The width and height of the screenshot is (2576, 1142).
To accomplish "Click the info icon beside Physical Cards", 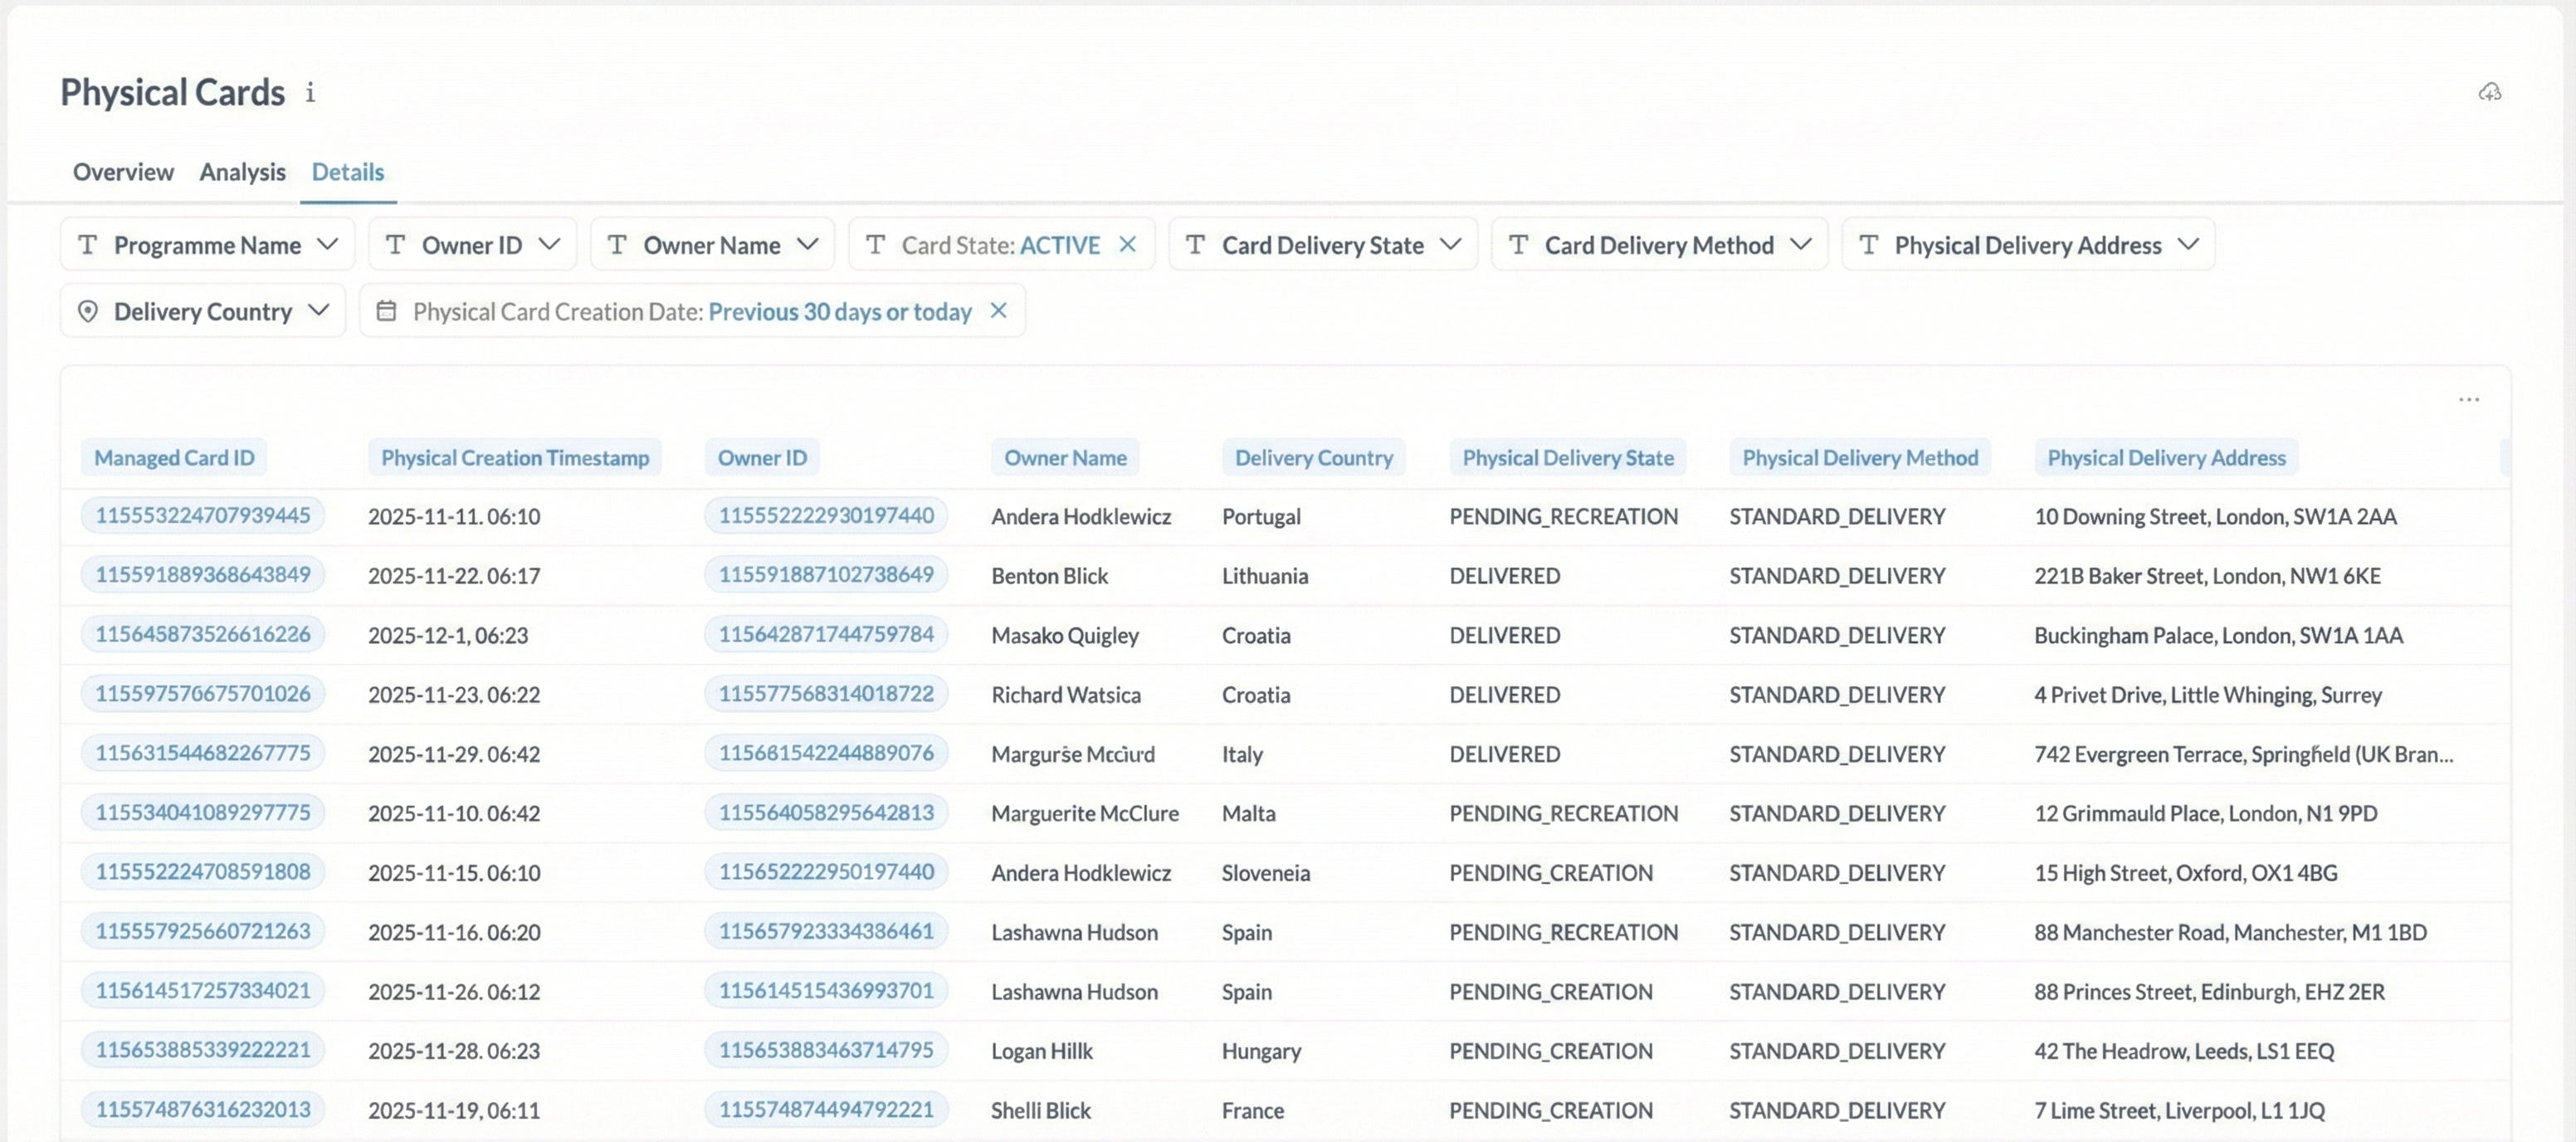I will pyautogui.click(x=310, y=93).
